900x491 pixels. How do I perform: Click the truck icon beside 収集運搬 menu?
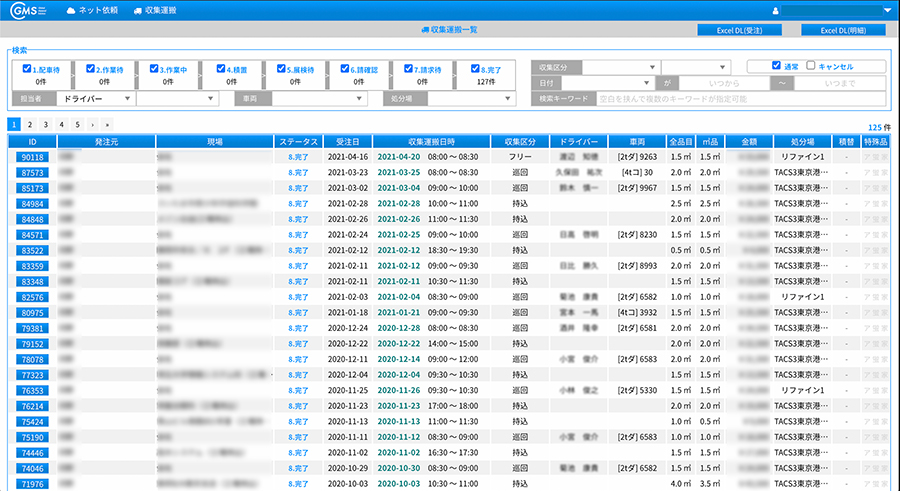[x=138, y=10]
